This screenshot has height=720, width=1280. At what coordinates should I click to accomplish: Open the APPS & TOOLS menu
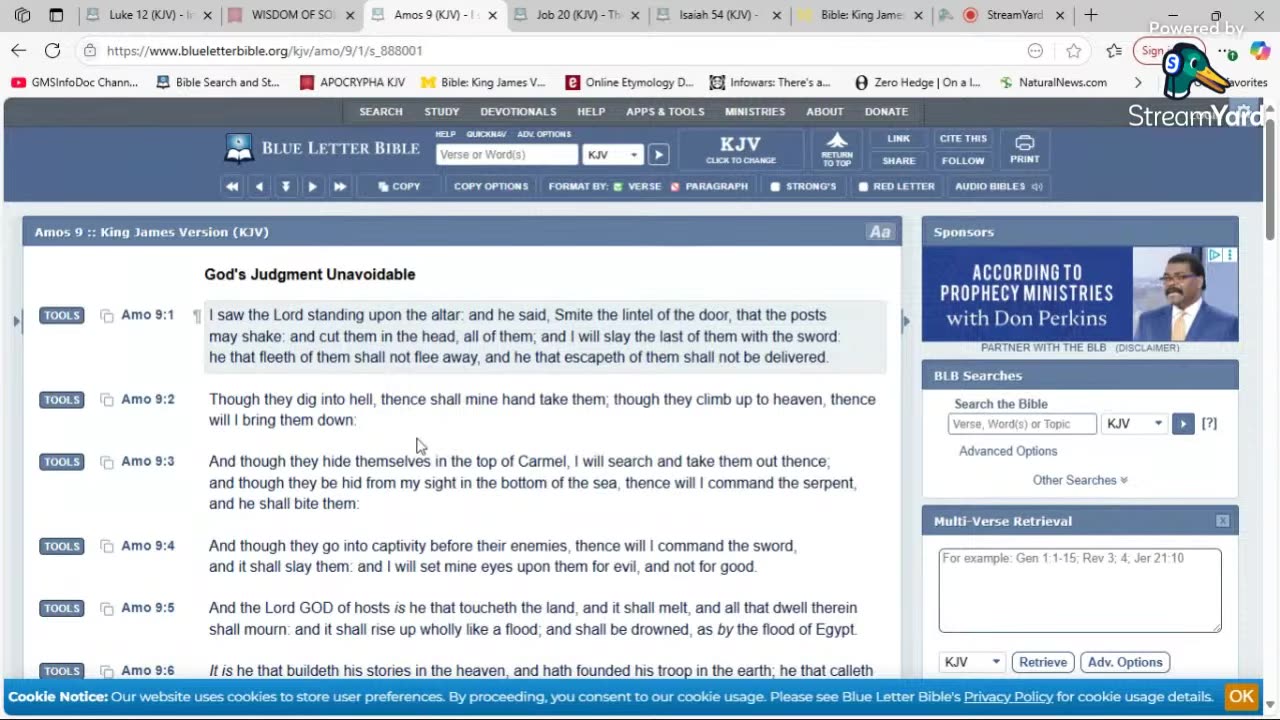click(x=665, y=112)
